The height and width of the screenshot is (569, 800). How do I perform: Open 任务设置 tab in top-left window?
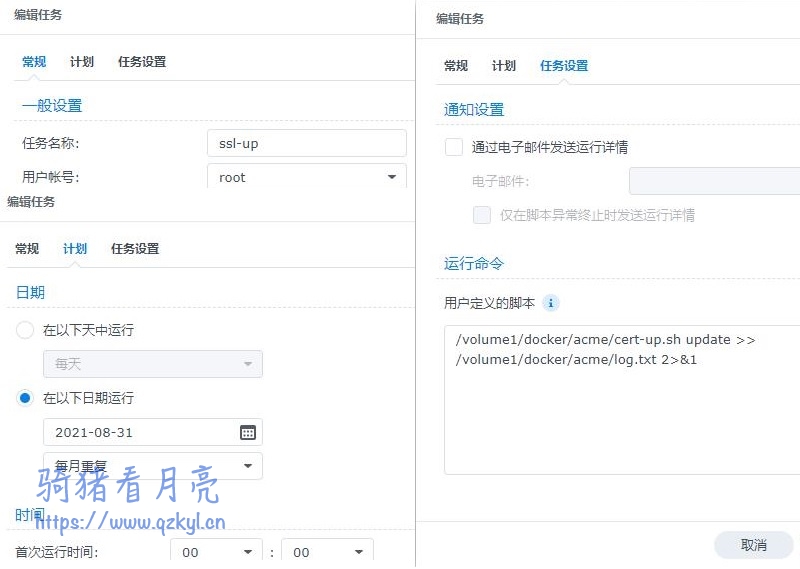click(x=142, y=62)
